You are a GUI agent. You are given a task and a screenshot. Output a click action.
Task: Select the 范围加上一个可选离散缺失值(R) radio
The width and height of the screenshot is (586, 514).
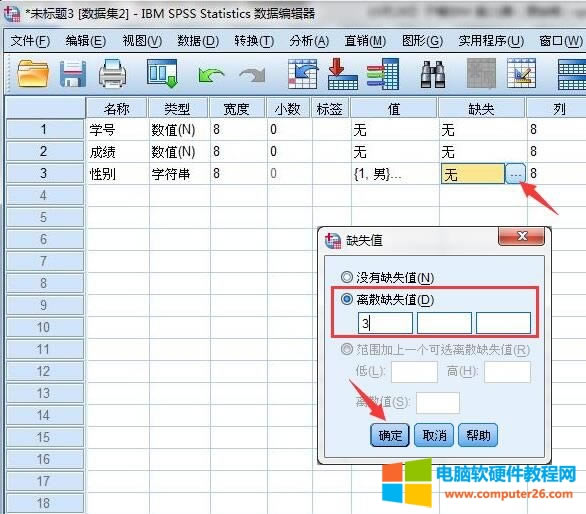pos(347,349)
